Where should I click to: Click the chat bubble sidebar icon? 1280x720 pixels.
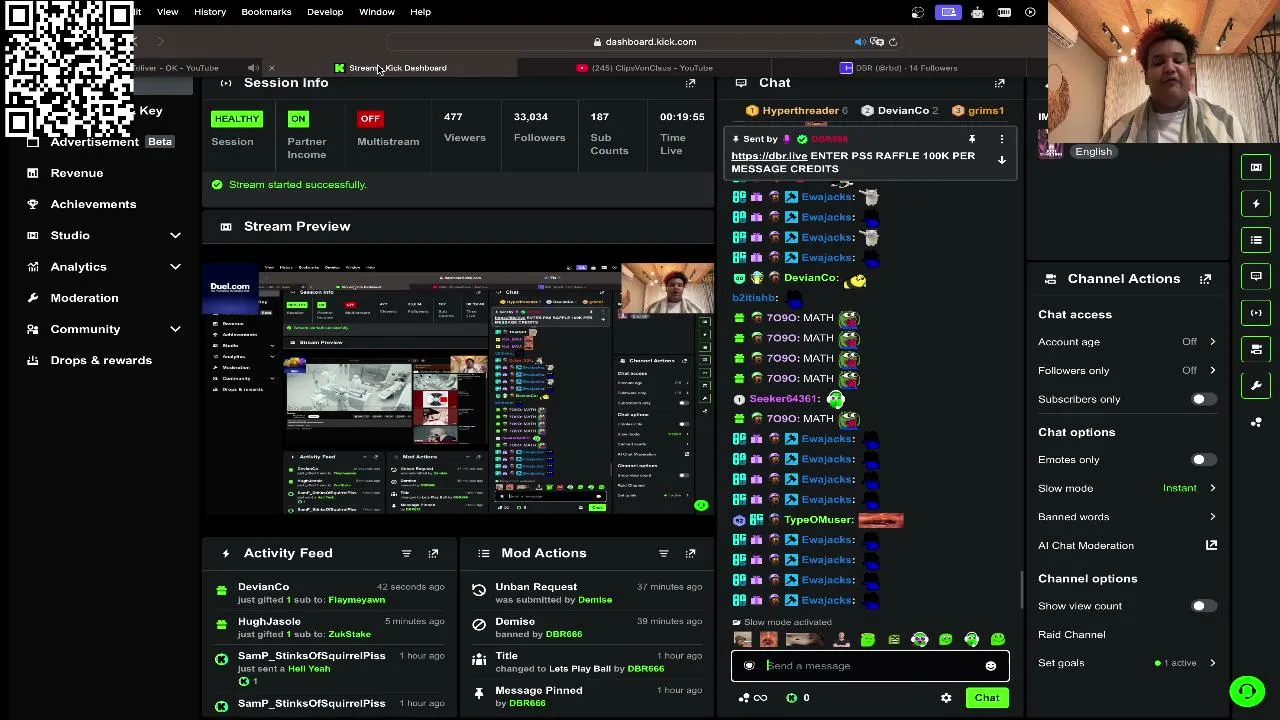[1256, 276]
